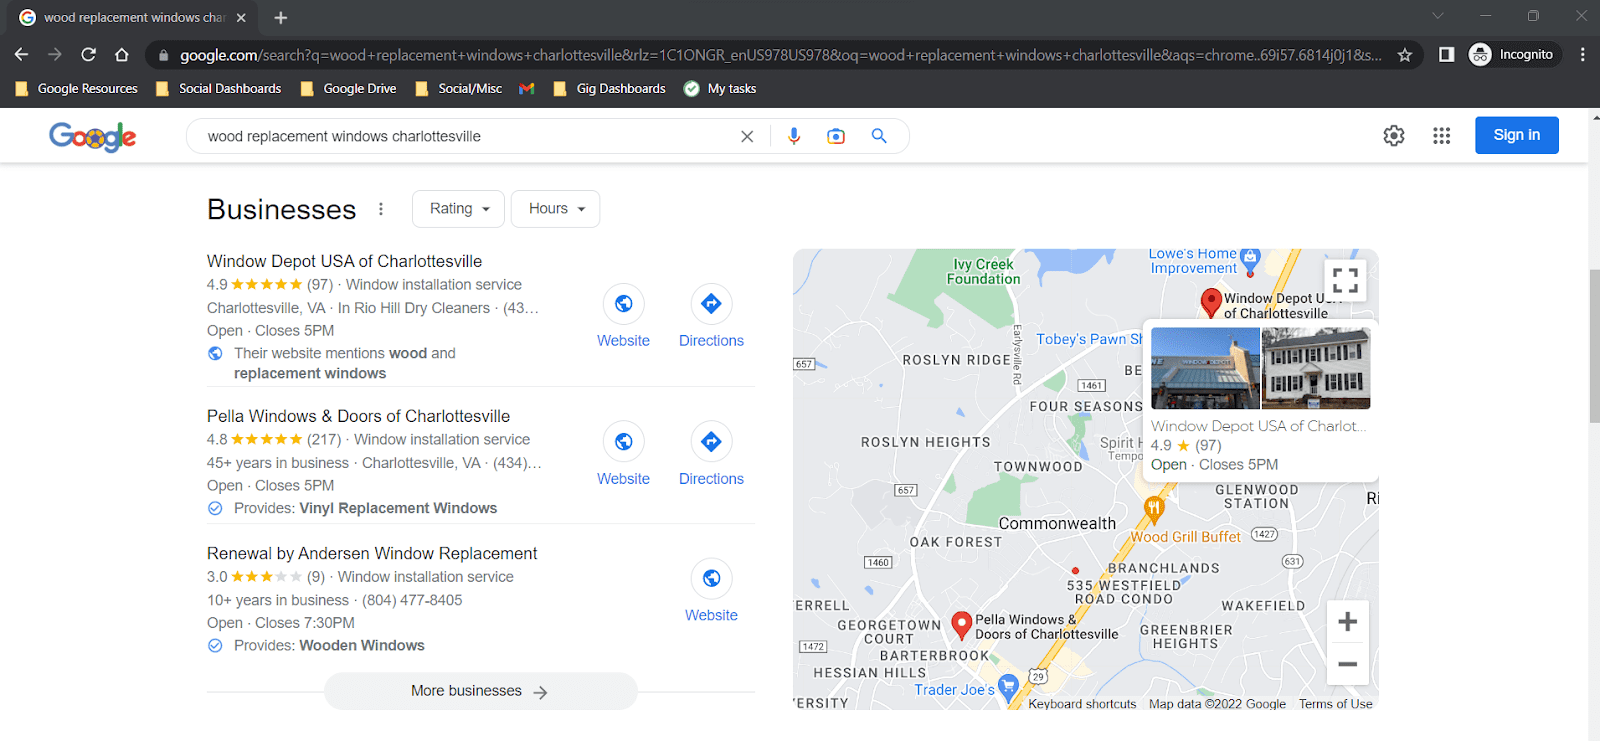Open Gig Dashboards bookmark folder

point(610,89)
